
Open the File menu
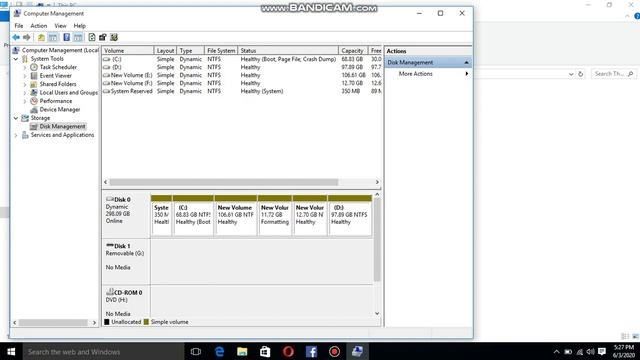pos(19,26)
